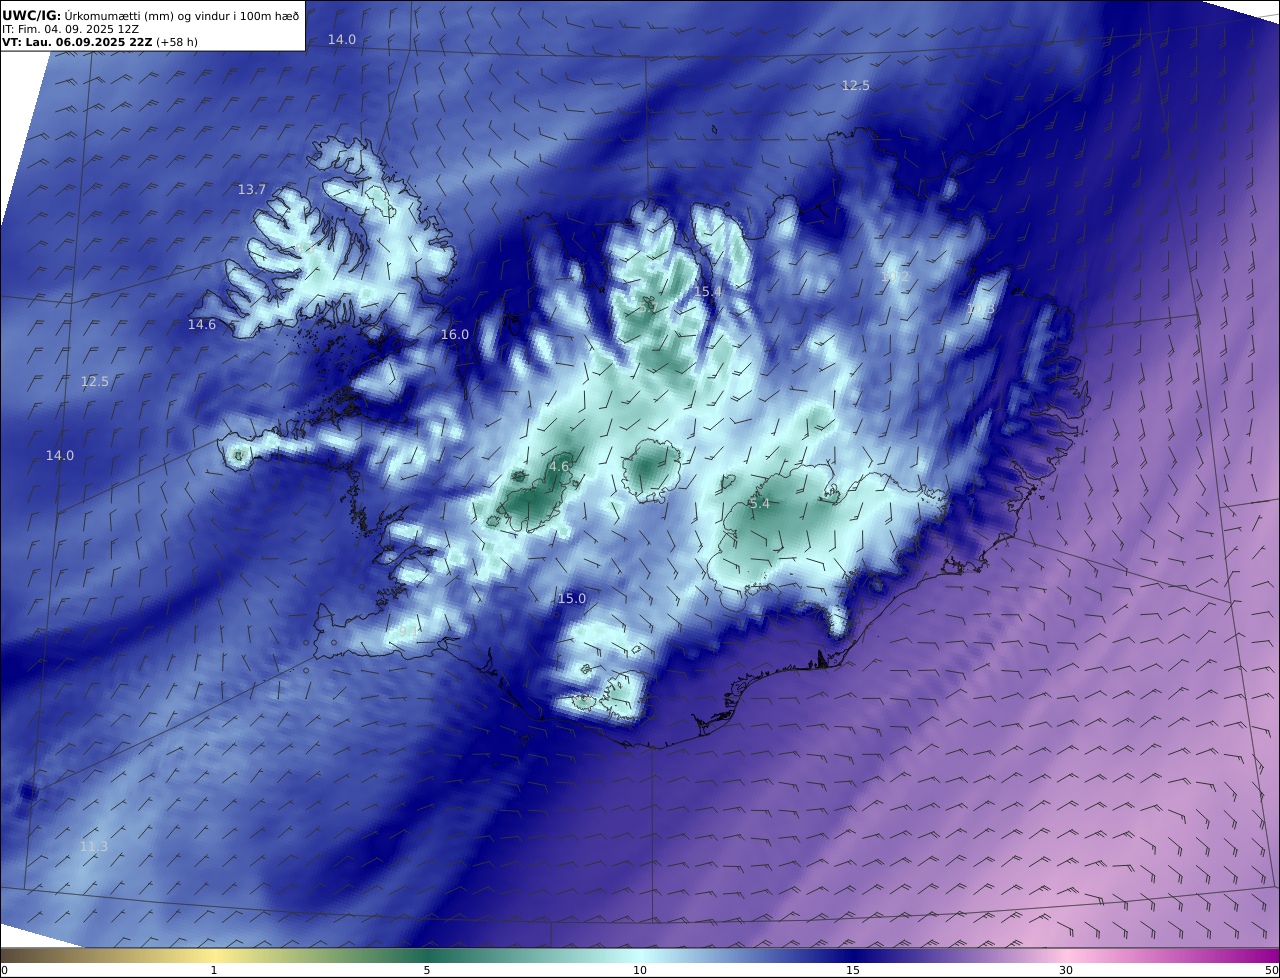1280x978 pixels.
Task: Click the 14.6 value label on the map
Action: tap(202, 324)
